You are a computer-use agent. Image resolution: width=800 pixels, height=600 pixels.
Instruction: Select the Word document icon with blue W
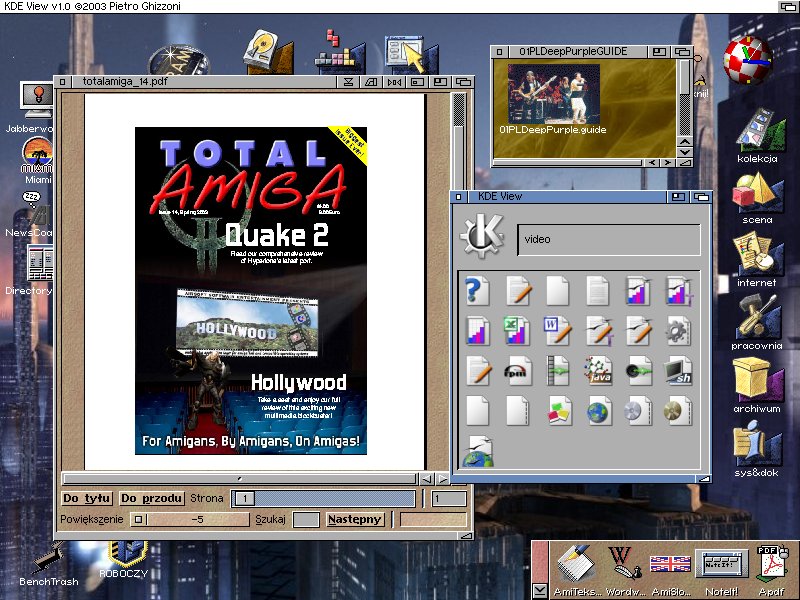tap(557, 331)
